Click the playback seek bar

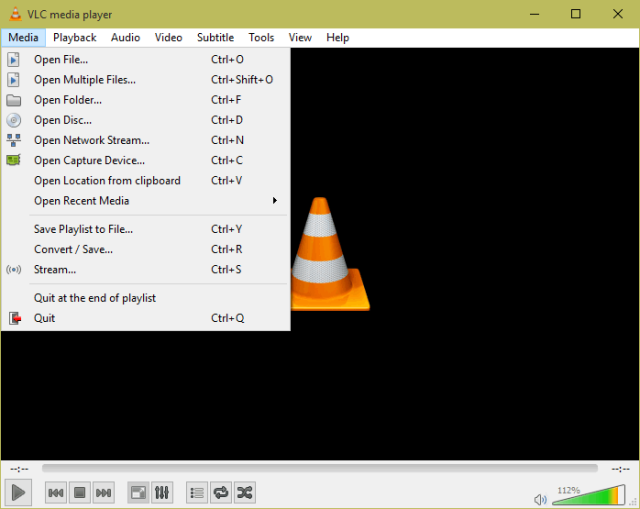pos(320,468)
